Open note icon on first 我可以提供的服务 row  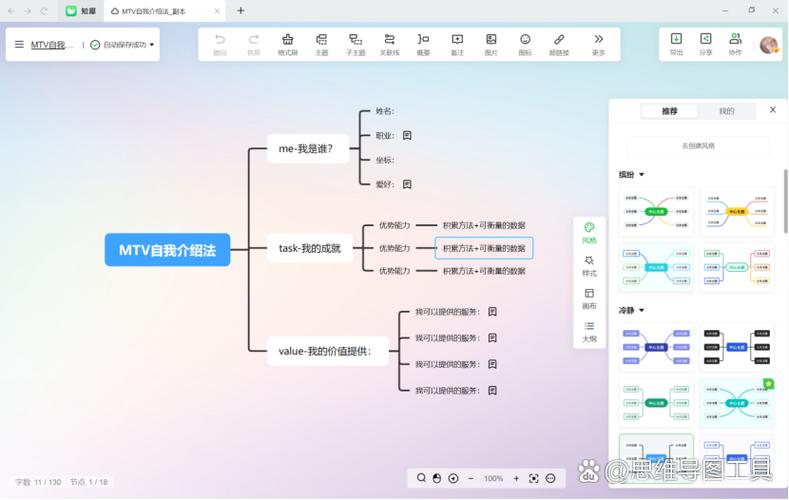[492, 312]
